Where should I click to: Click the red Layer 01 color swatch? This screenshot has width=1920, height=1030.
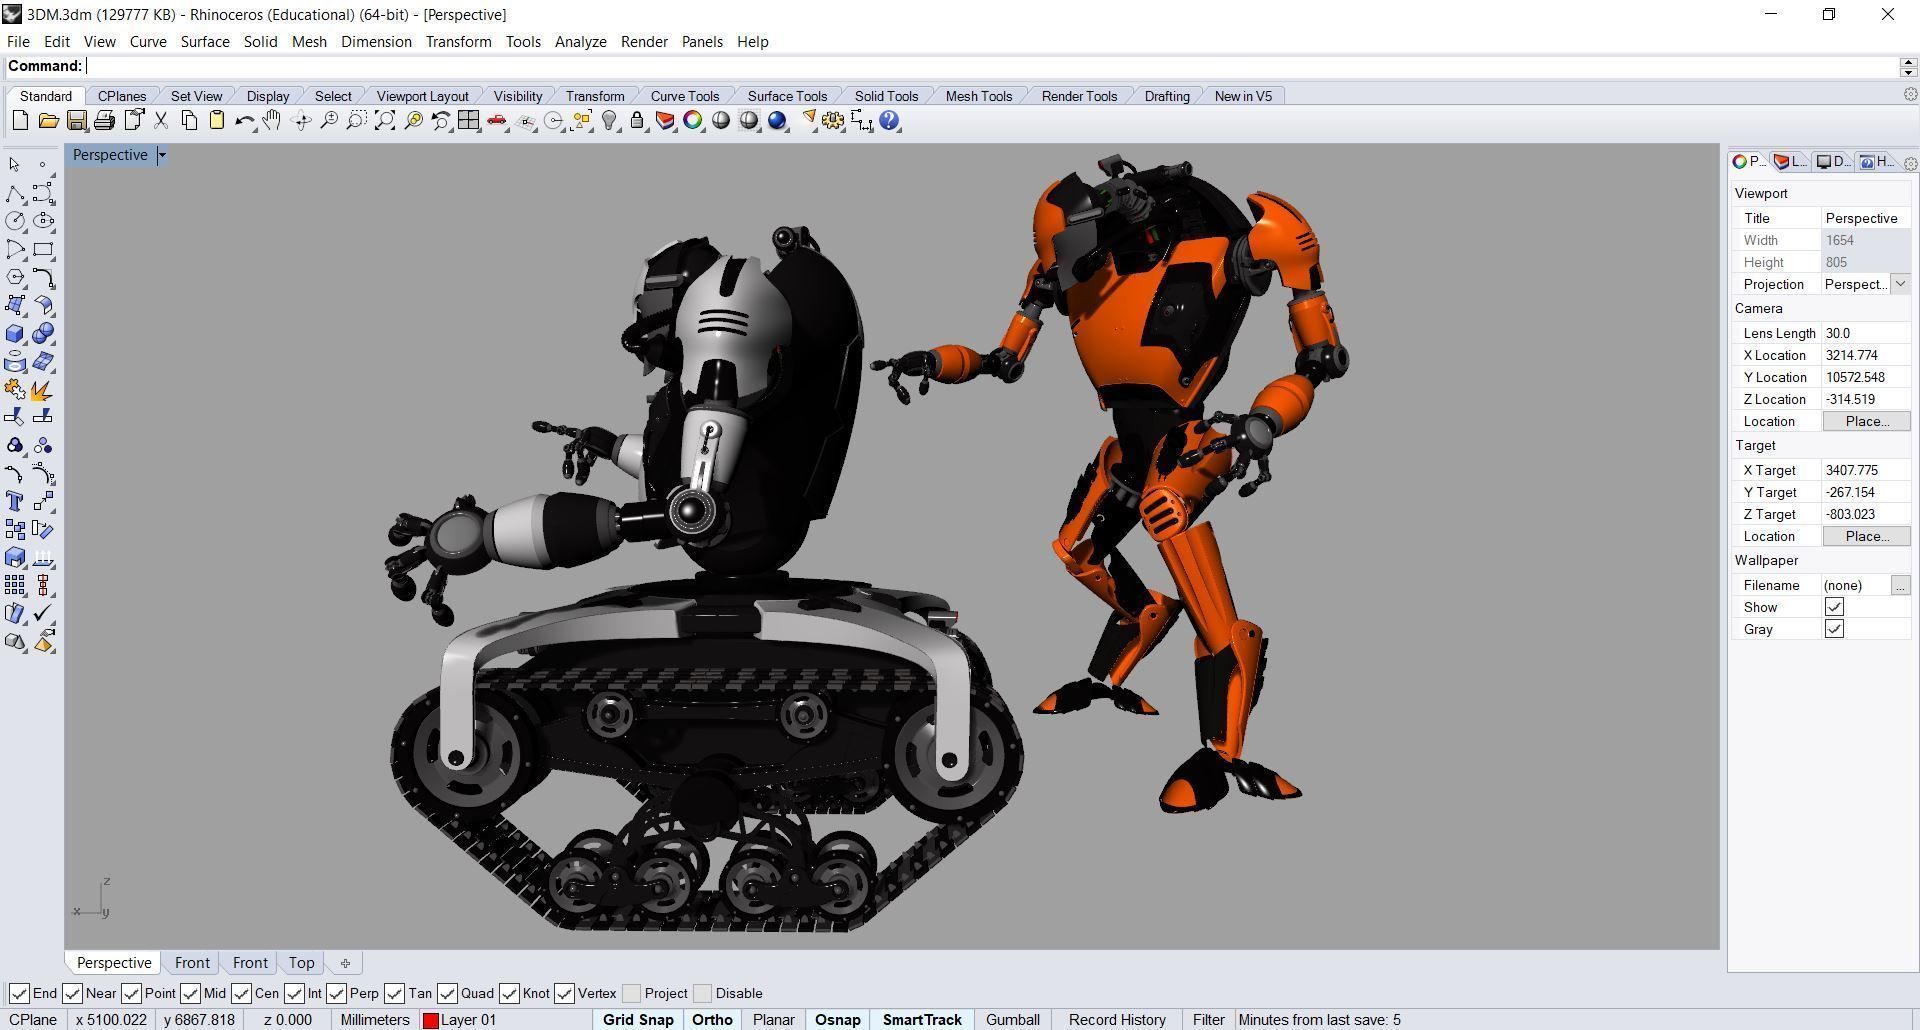click(x=431, y=1020)
